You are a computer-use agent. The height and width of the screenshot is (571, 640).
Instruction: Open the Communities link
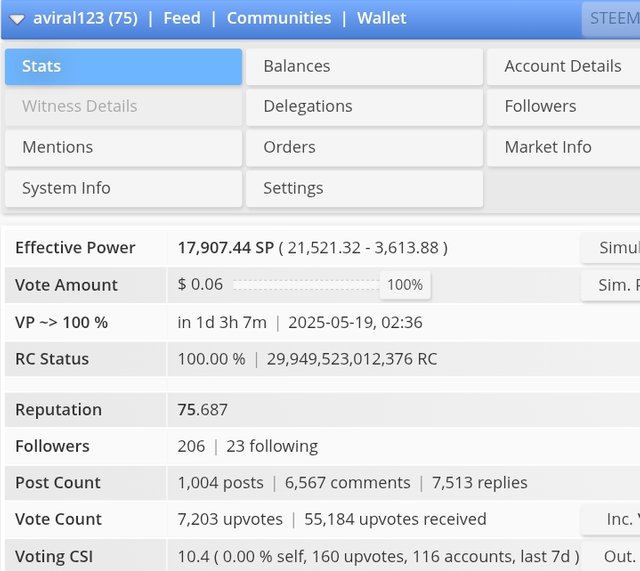coord(279,18)
